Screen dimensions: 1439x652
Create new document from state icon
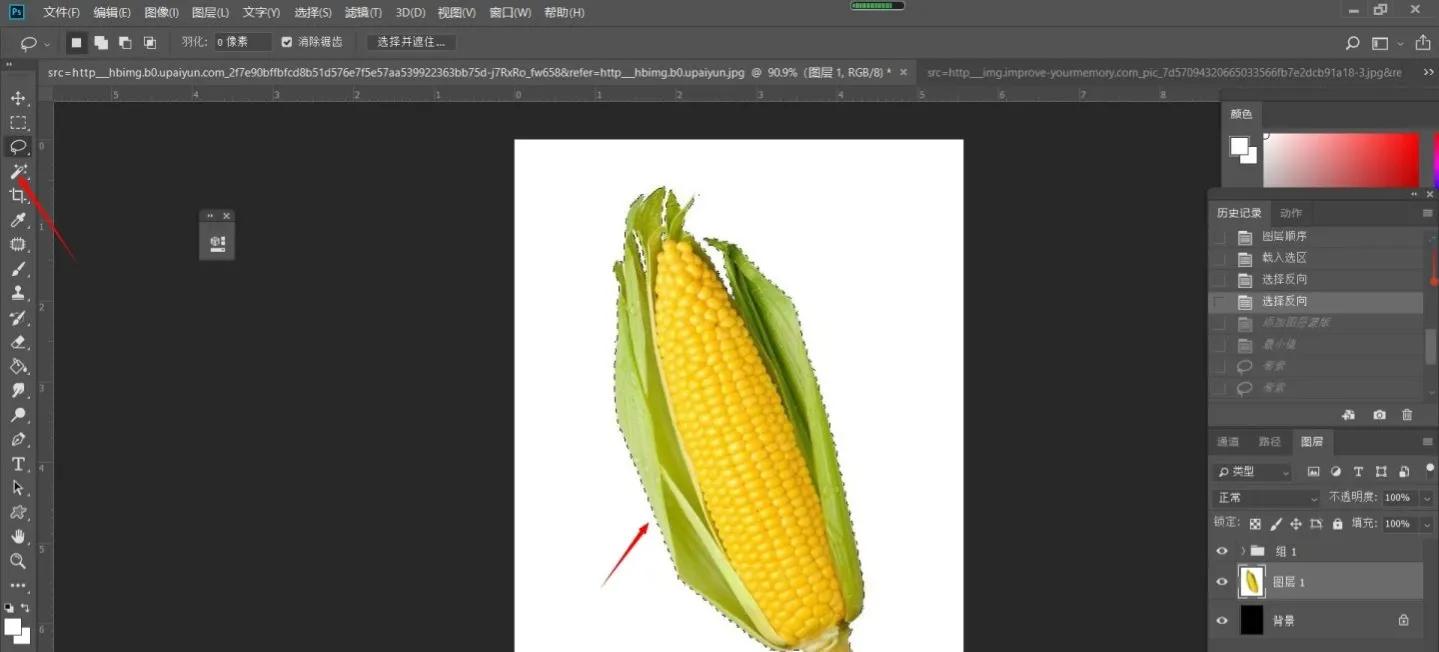point(1348,415)
